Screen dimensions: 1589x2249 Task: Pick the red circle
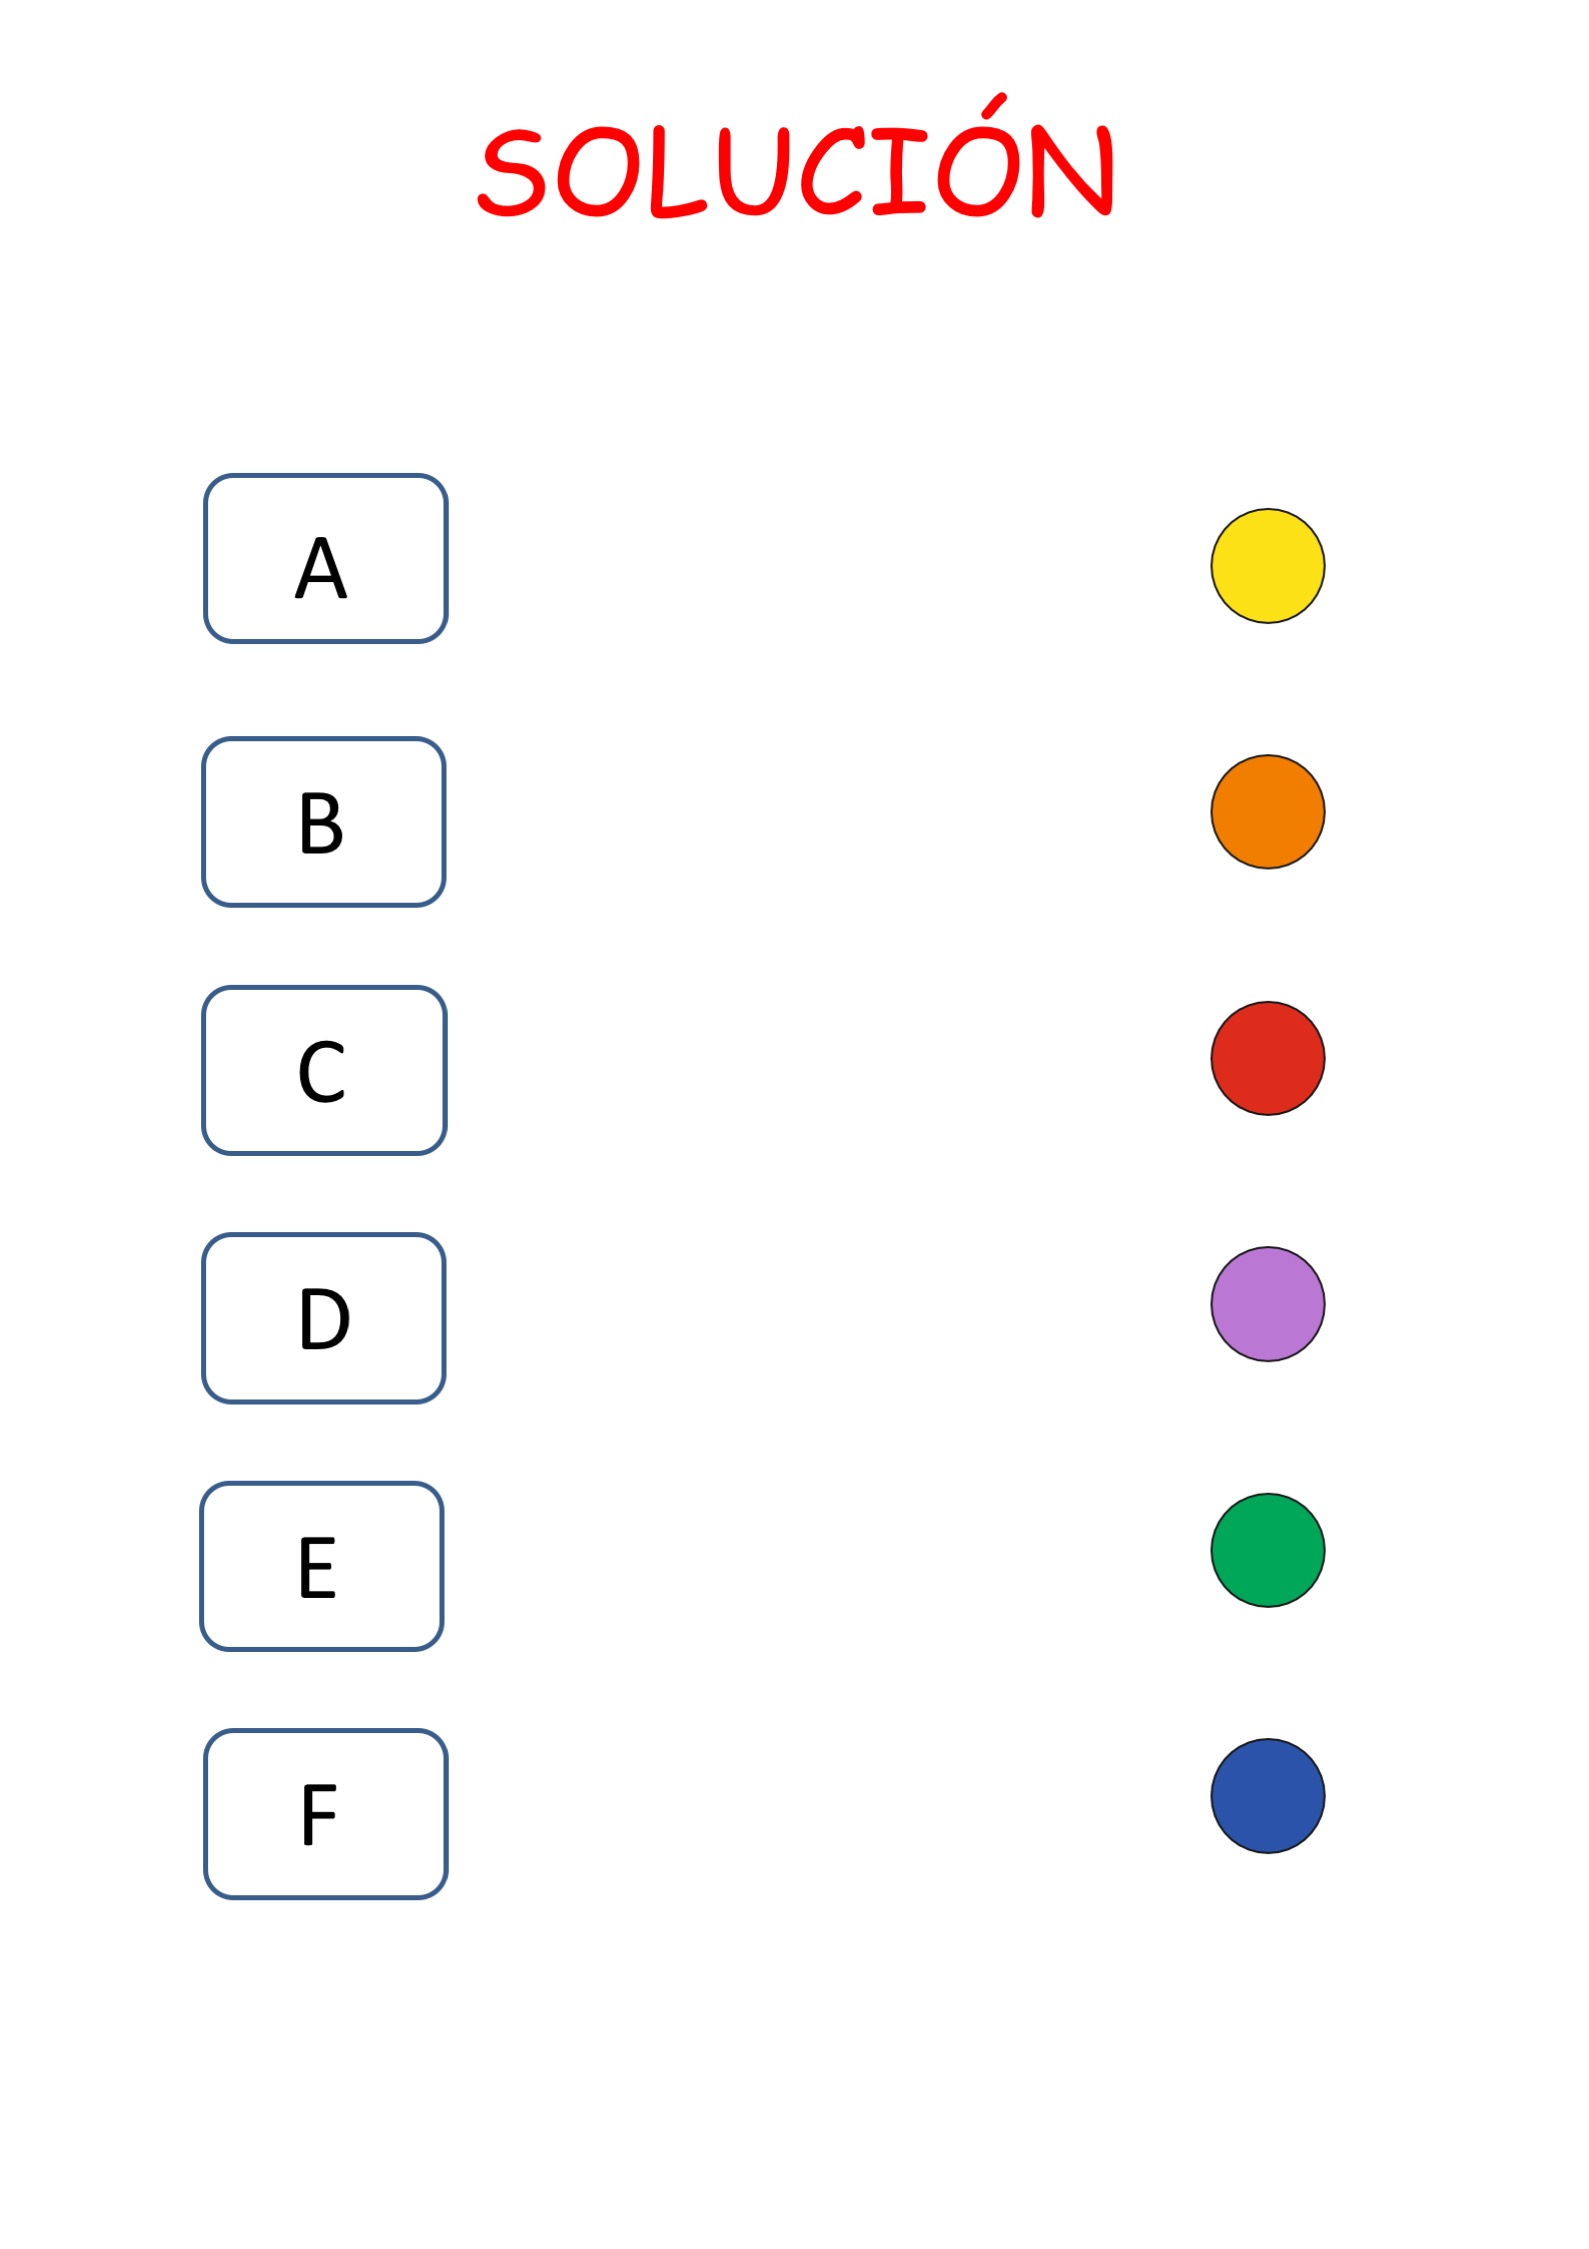[1267, 1058]
